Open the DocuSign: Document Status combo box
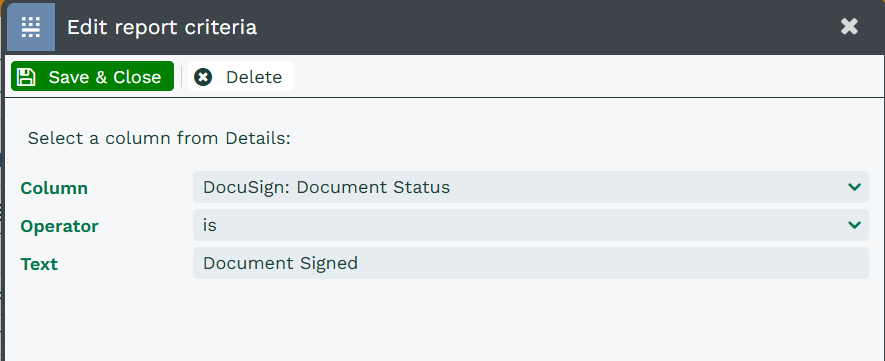The height and width of the screenshot is (361, 885). [531, 187]
